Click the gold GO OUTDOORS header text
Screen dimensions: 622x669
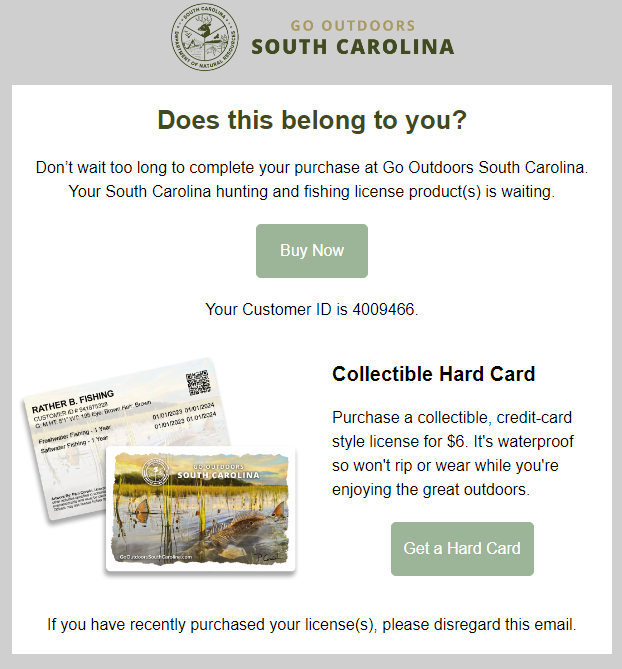tap(352, 26)
